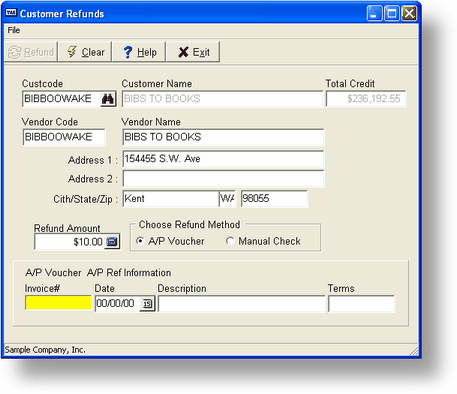Click the city field containing Kent
Viewport: 457px width, 394px height.
tap(171, 199)
